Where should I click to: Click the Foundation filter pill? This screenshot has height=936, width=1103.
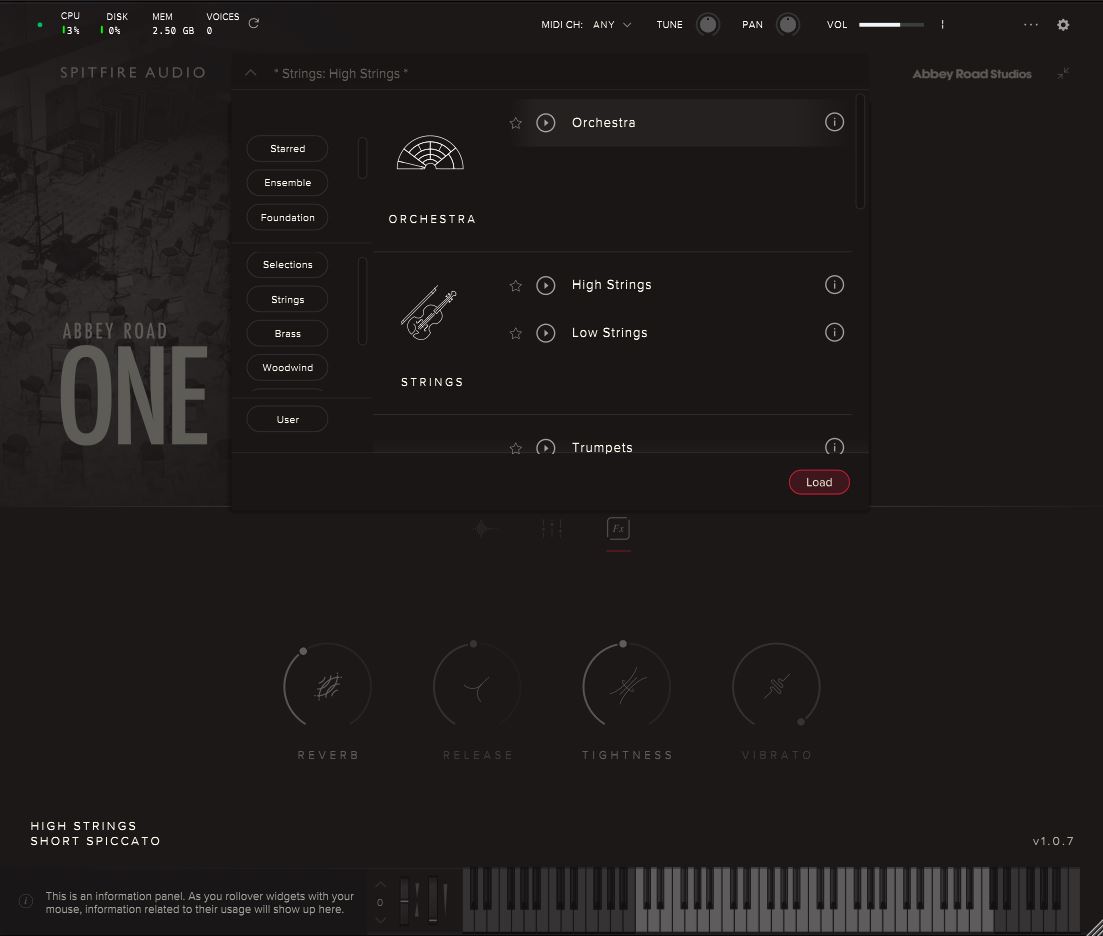point(287,217)
